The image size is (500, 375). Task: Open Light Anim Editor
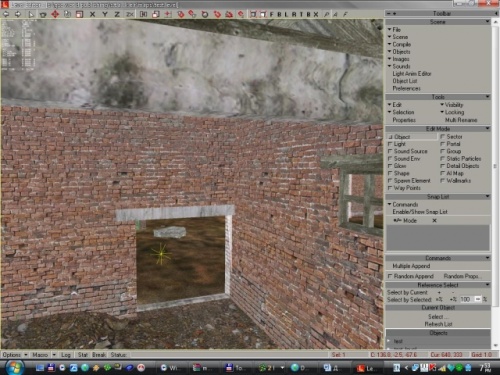[412, 74]
